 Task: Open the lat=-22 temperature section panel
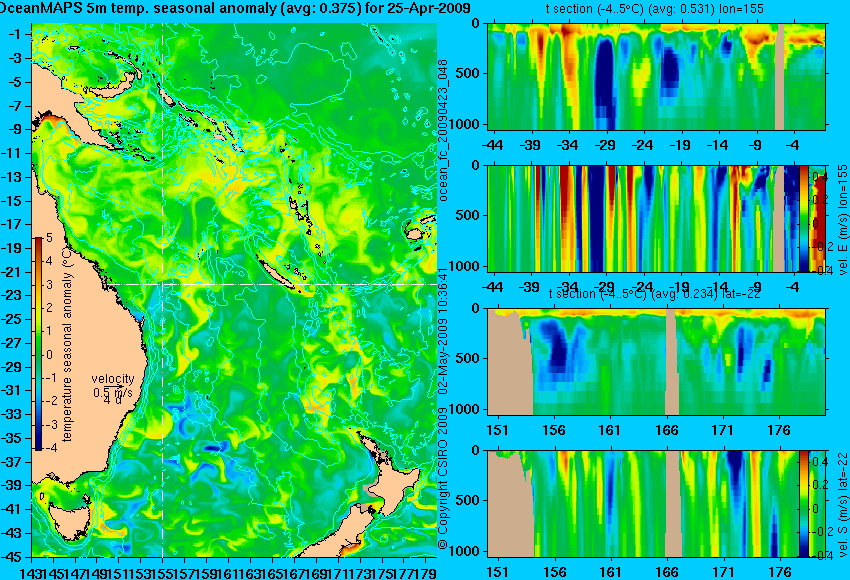(x=657, y=362)
